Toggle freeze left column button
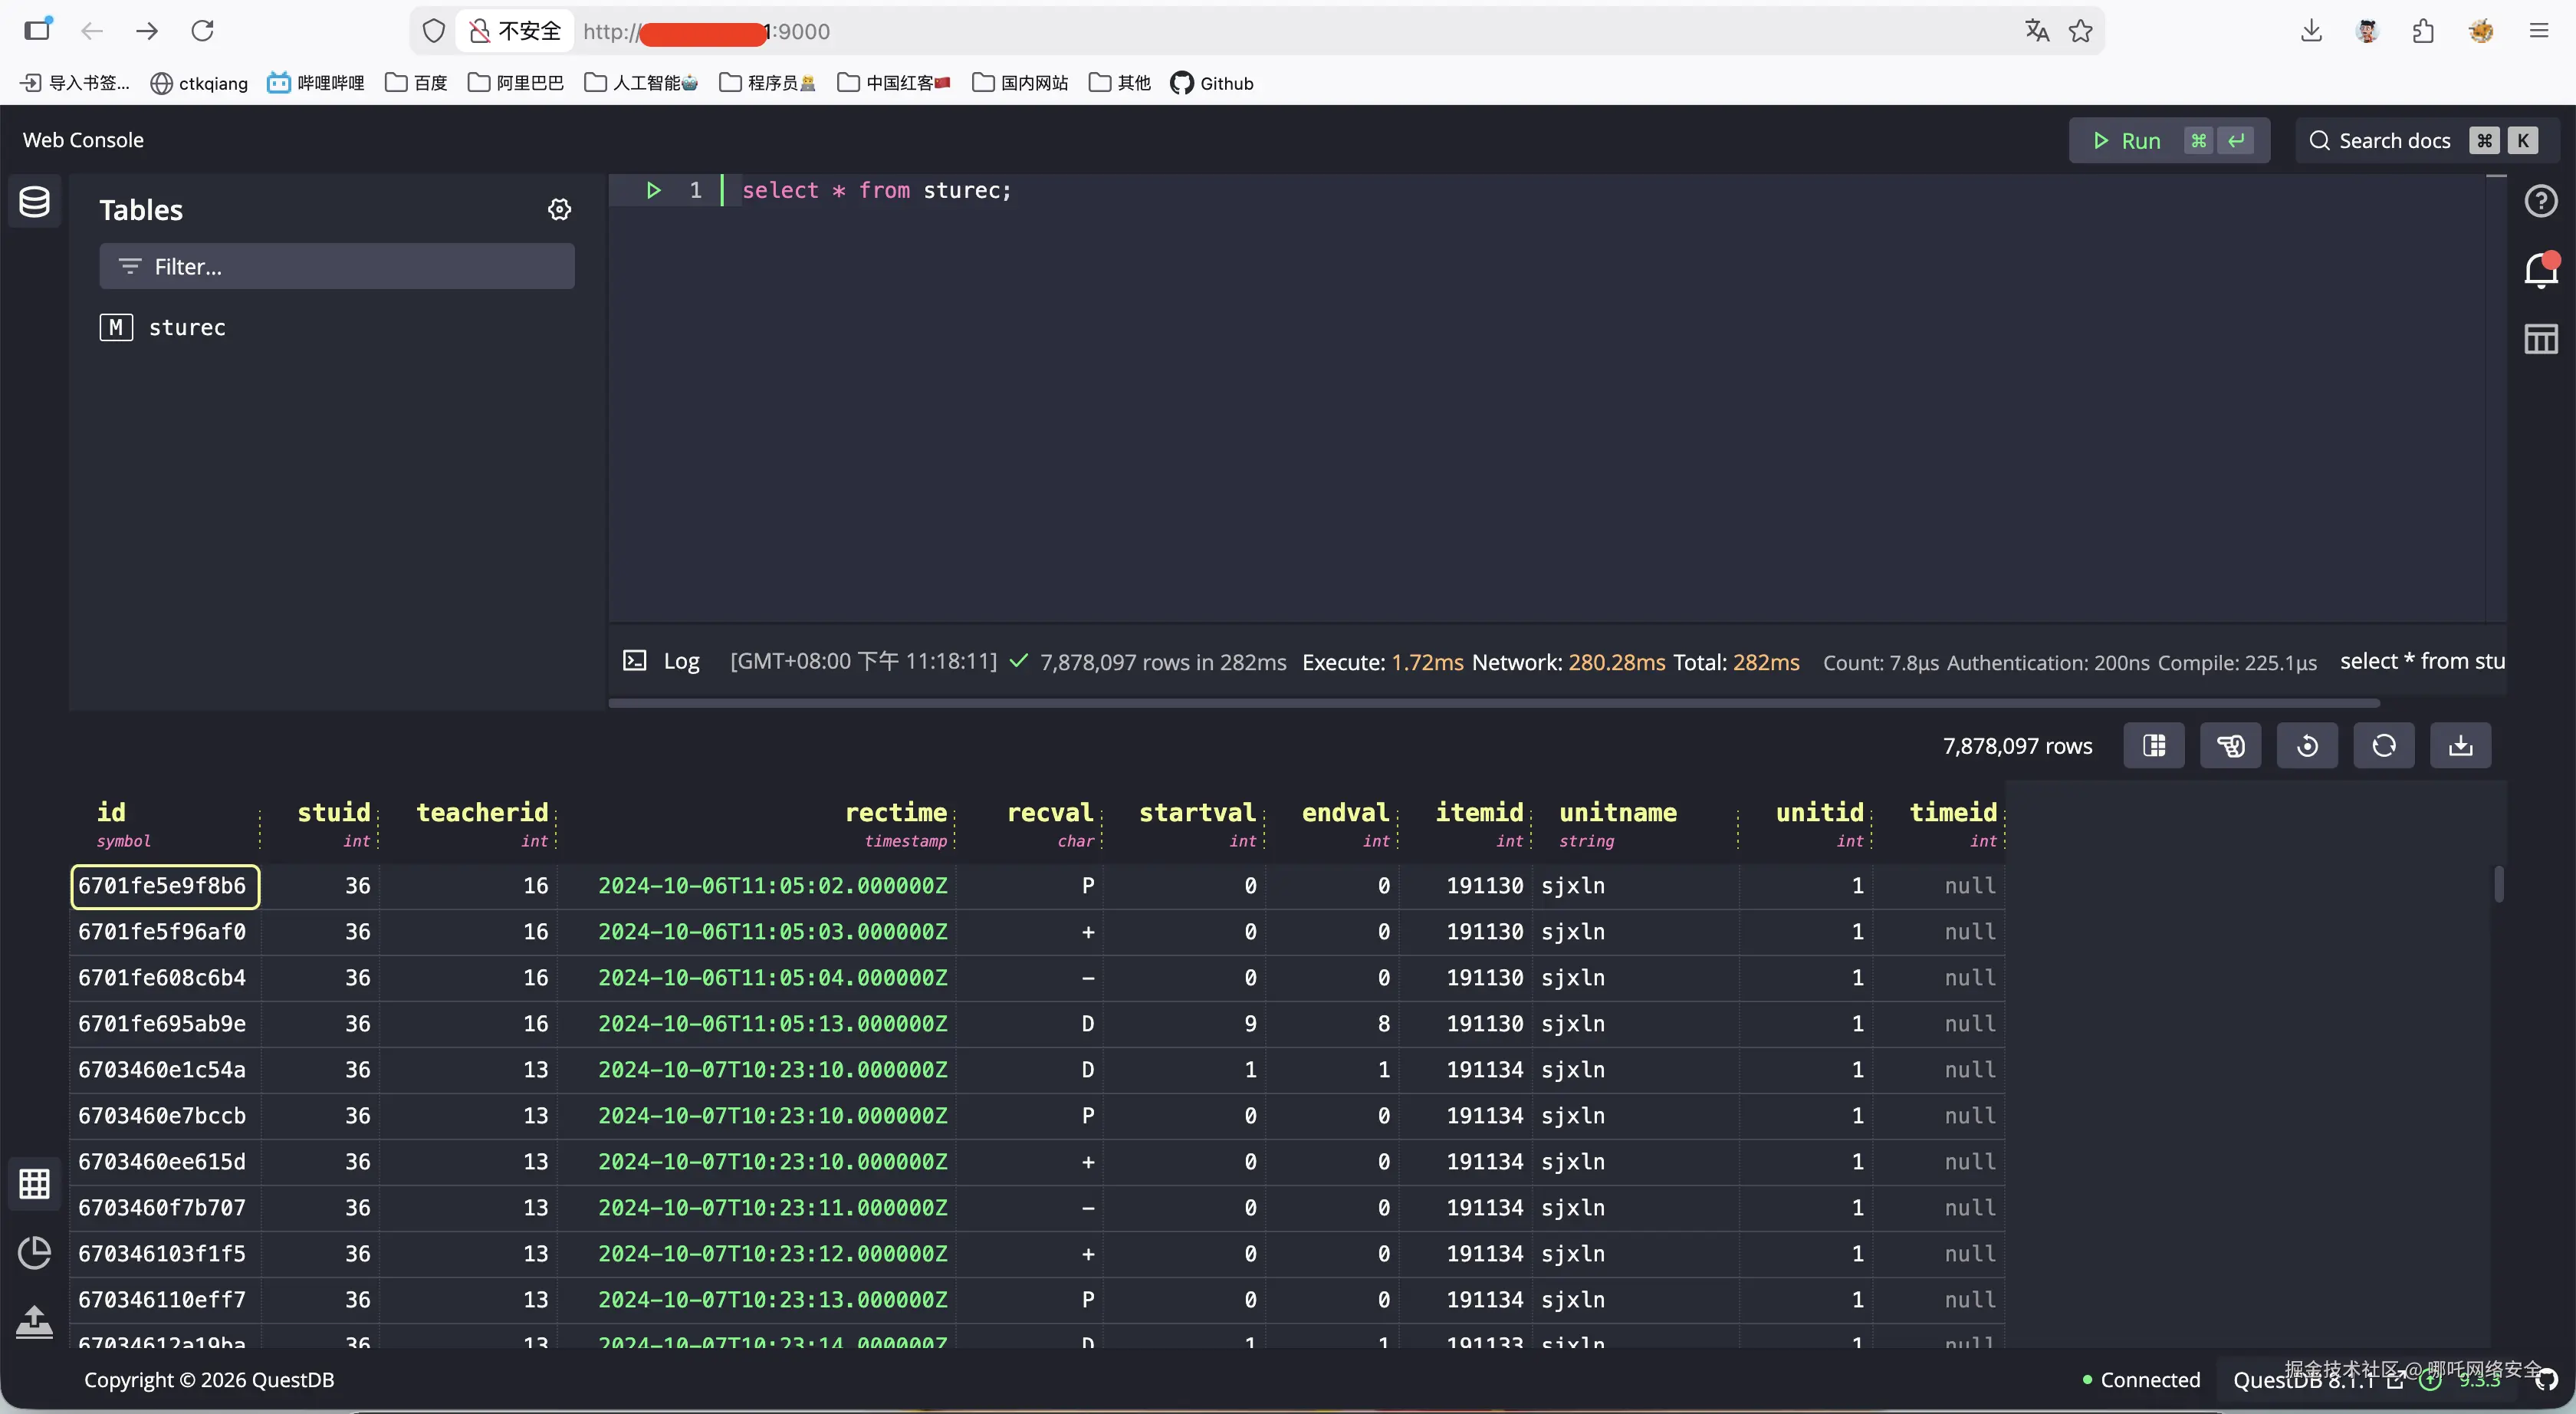 point(2153,746)
